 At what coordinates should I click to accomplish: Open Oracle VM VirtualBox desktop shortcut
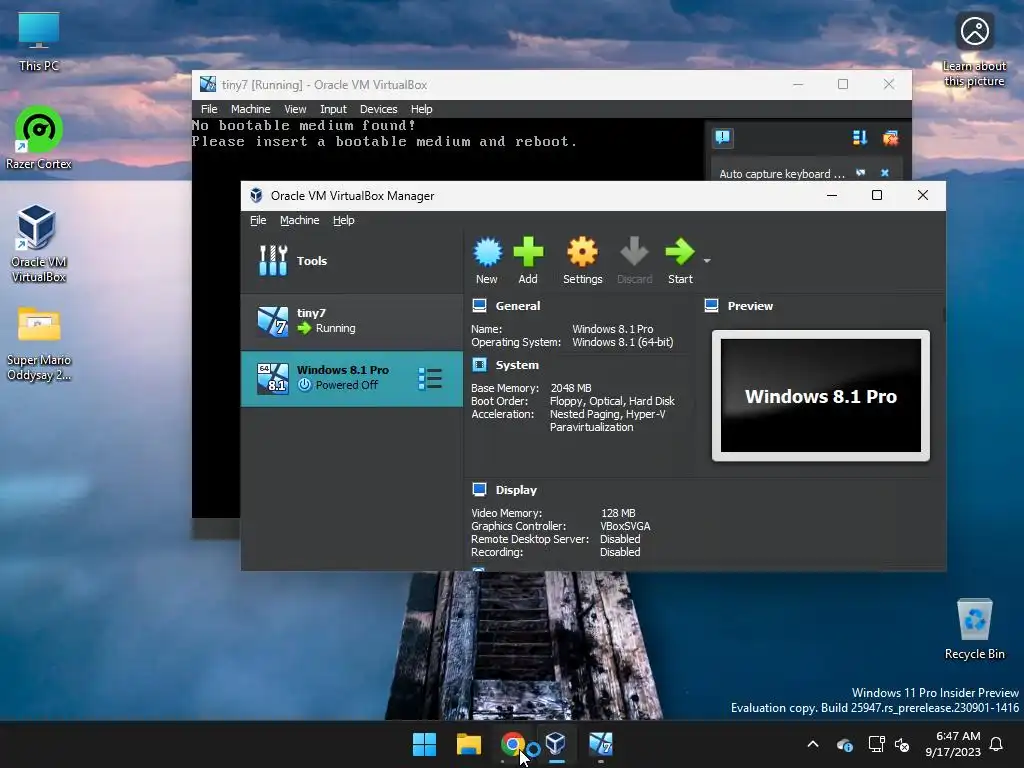pyautogui.click(x=39, y=243)
